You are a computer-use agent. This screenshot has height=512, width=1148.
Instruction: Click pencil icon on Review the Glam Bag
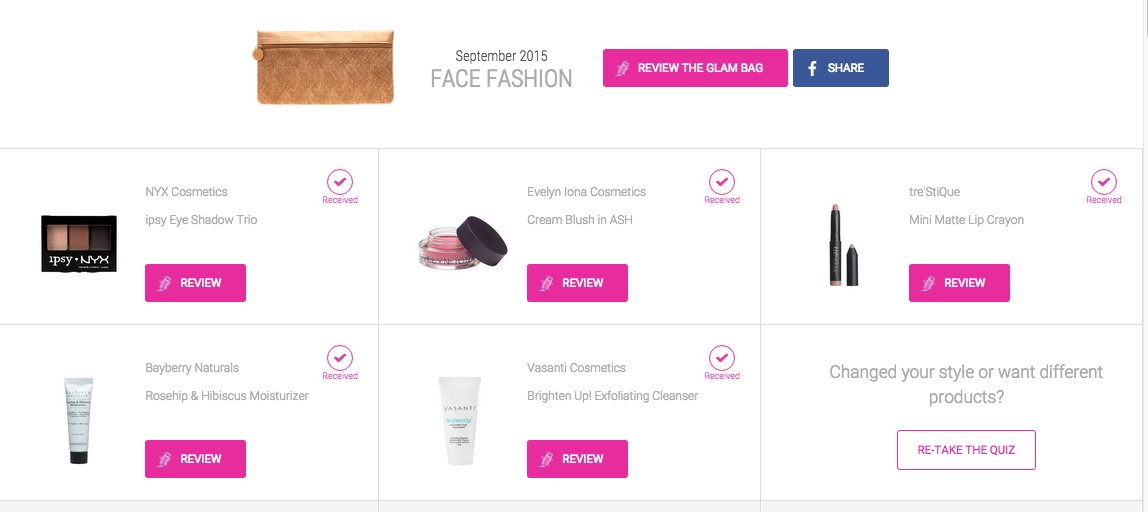point(622,68)
